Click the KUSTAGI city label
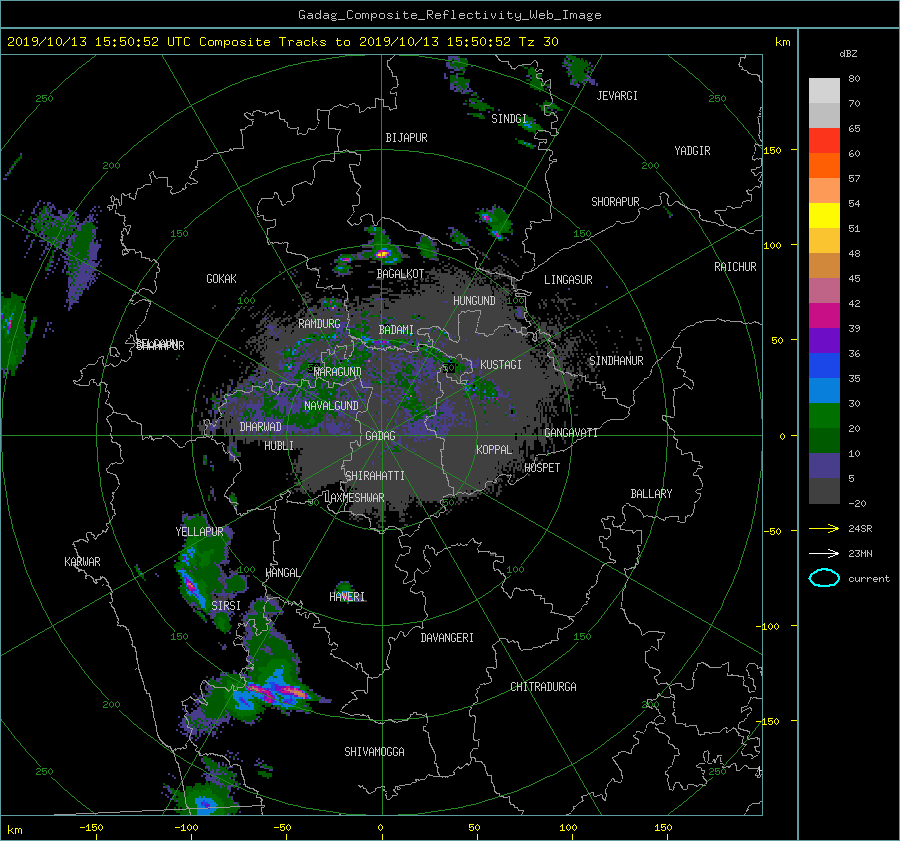900x841 pixels. (501, 365)
